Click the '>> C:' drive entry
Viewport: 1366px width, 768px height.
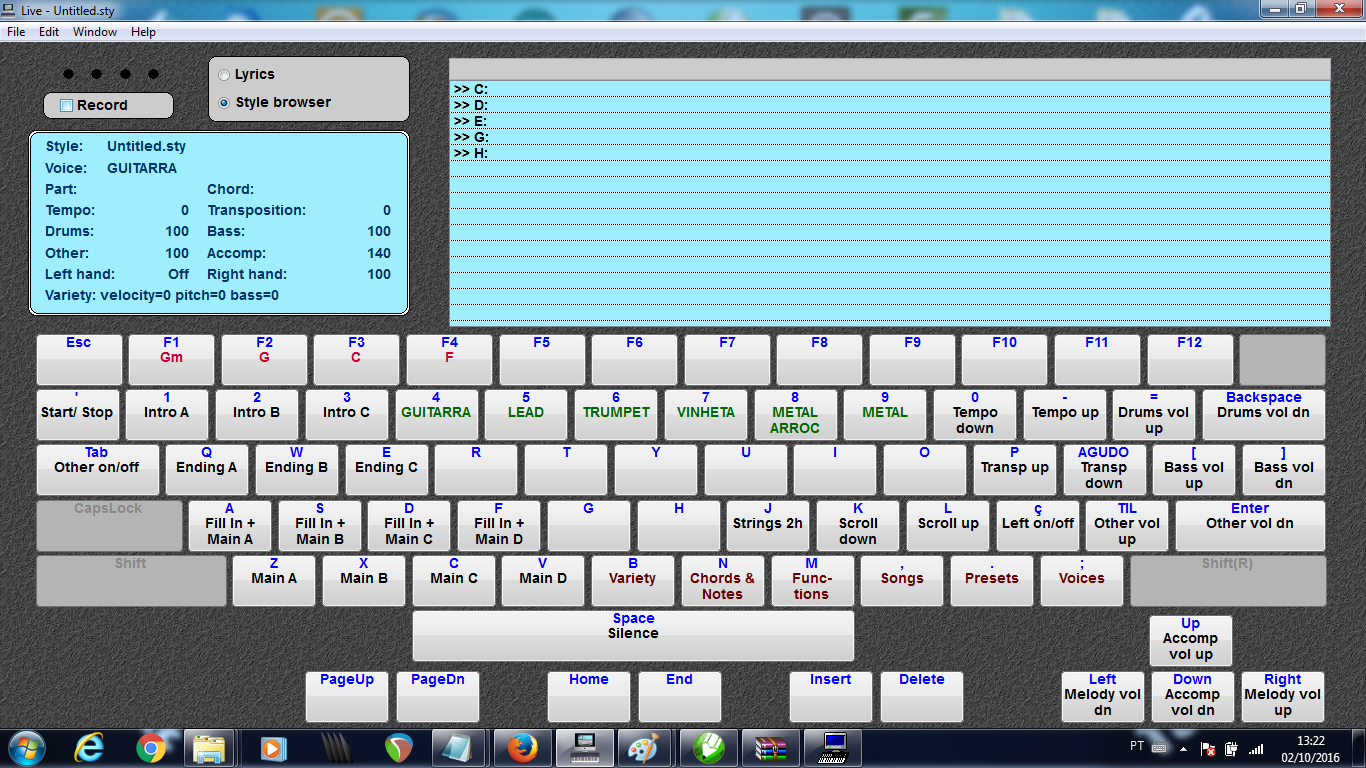coord(890,89)
